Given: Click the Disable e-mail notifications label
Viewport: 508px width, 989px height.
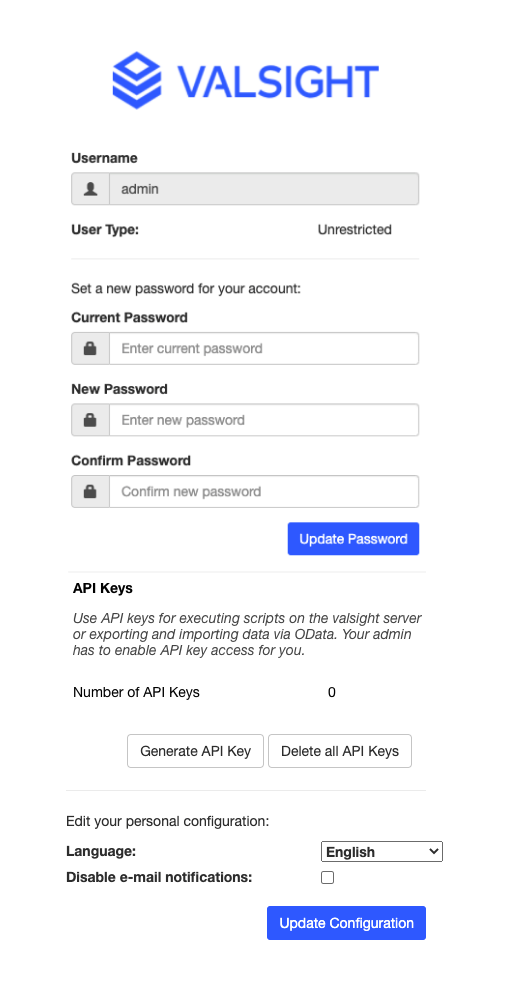Looking at the screenshot, I should 159,877.
